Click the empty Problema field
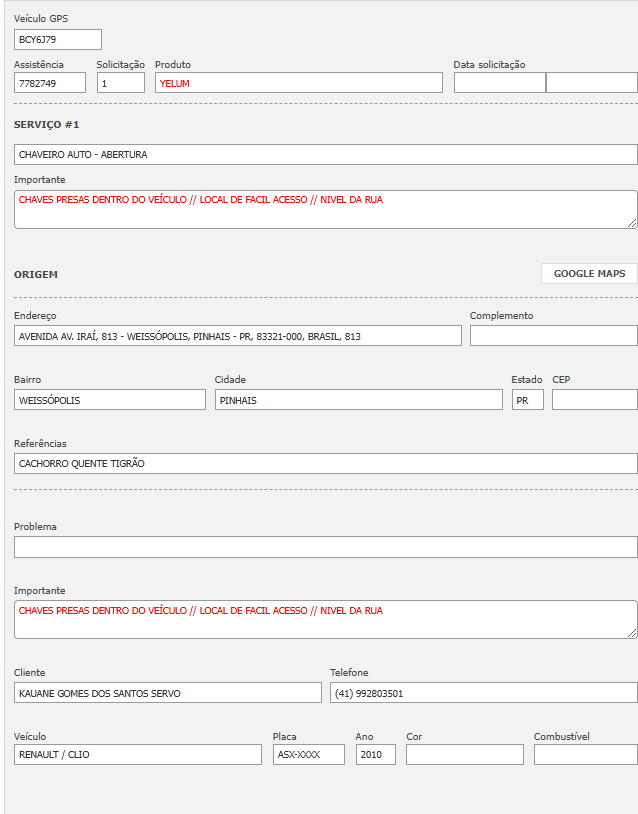The image size is (638, 814). pos(325,547)
